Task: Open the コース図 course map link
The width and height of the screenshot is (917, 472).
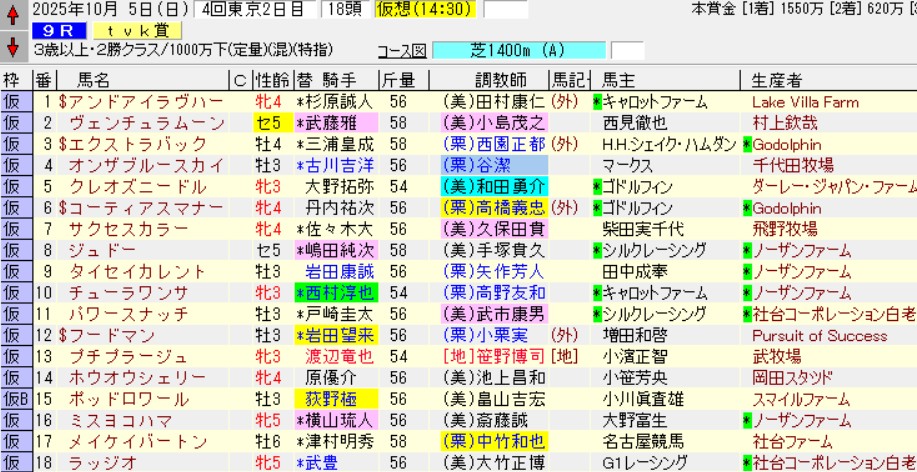Action: [x=402, y=51]
